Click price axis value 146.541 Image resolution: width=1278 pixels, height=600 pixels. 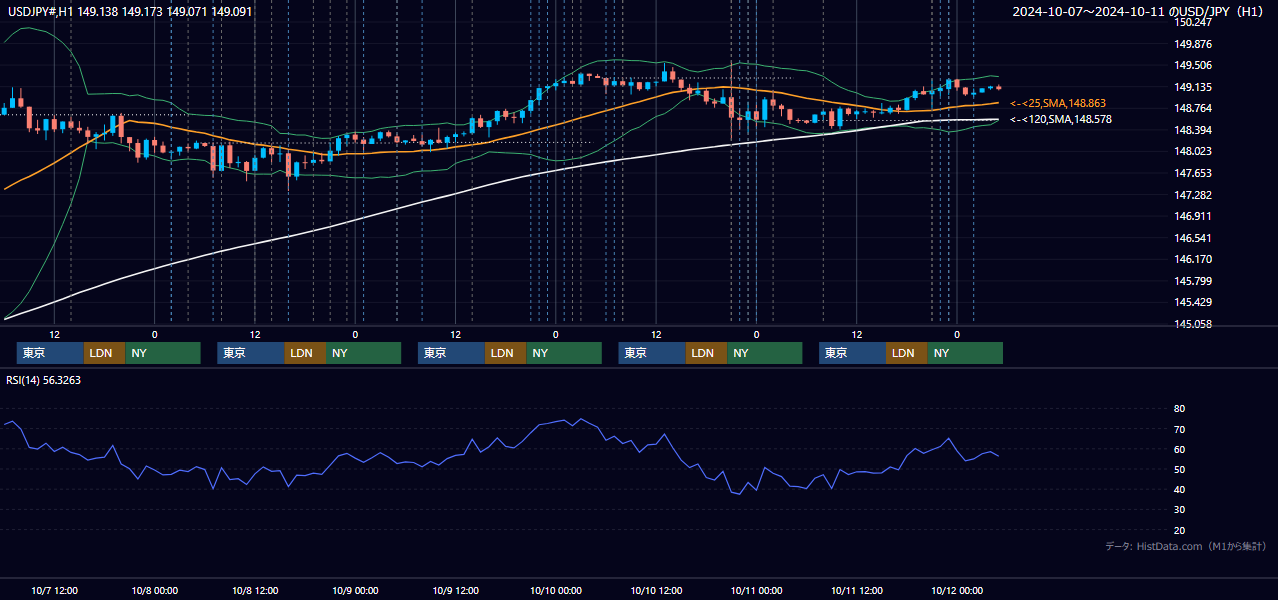click(x=1192, y=238)
